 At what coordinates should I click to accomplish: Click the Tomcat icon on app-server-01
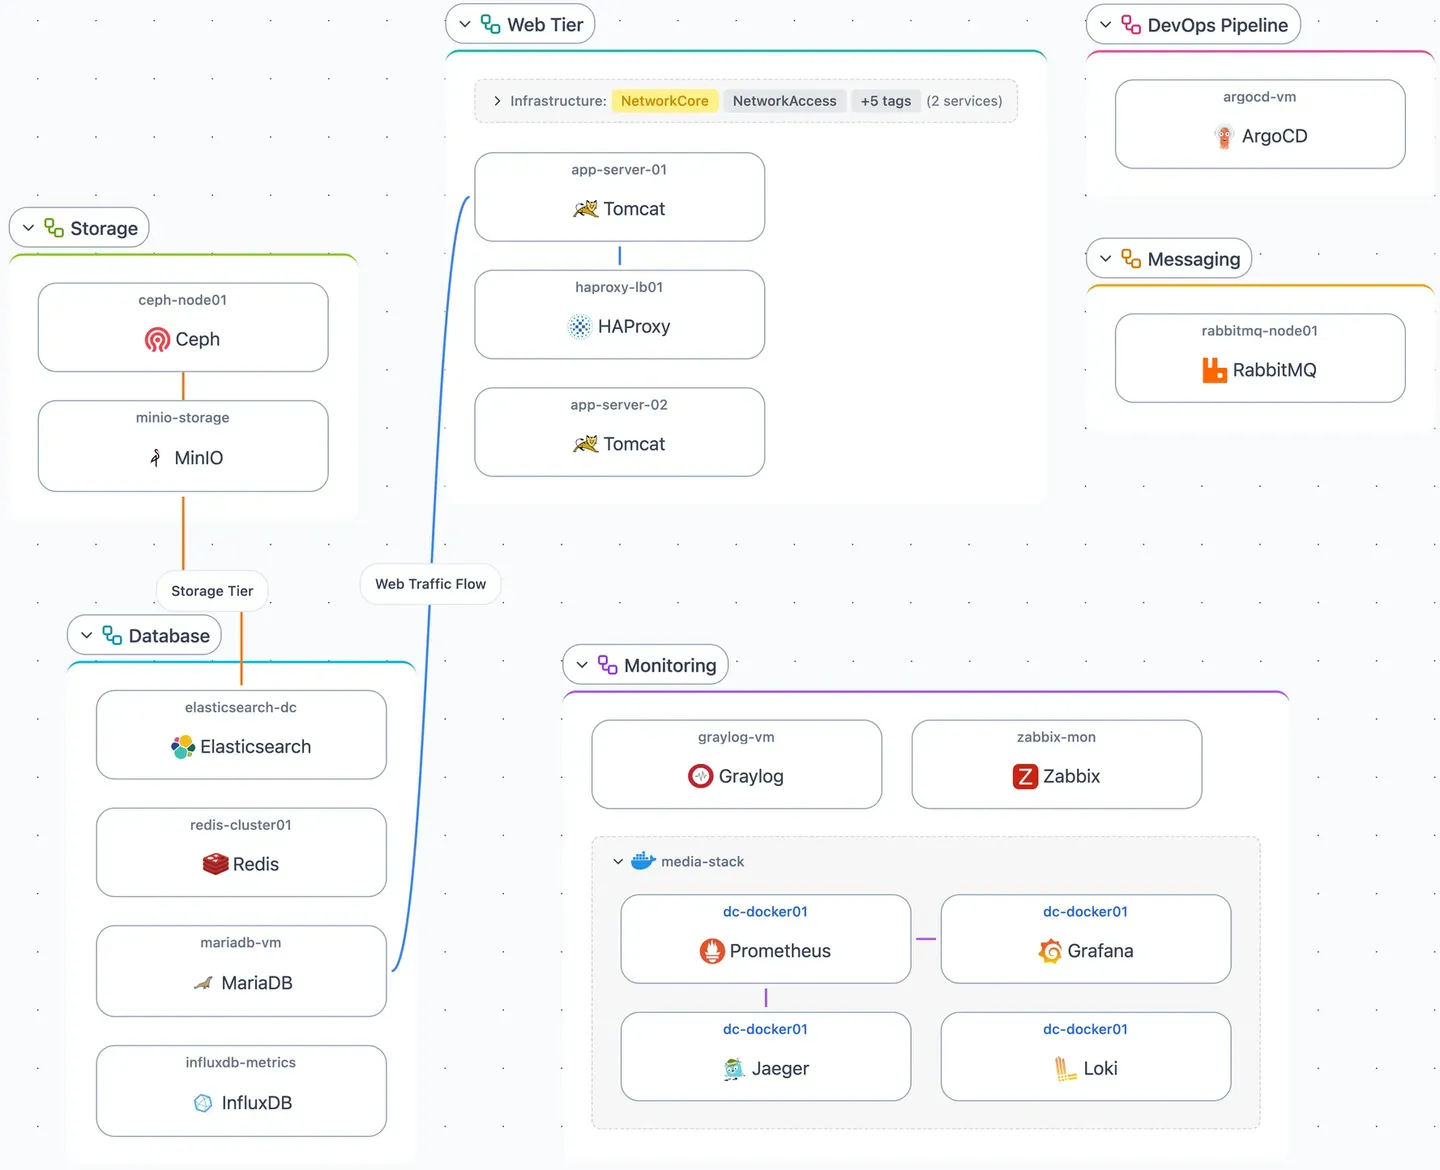coord(585,209)
